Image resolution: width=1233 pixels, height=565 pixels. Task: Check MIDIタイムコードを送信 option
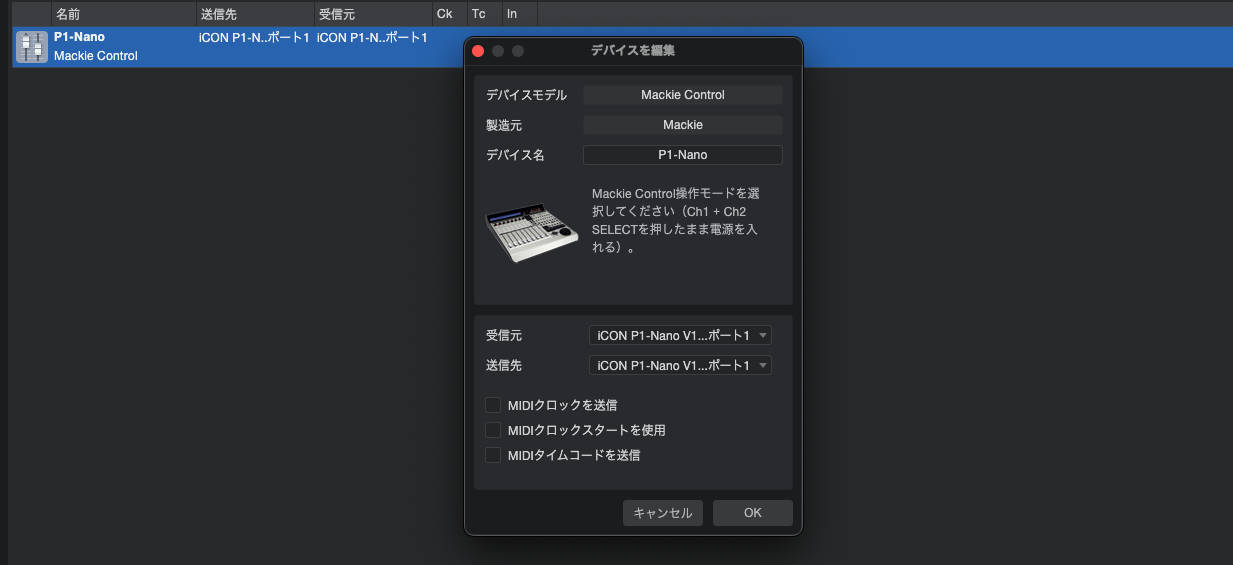[x=493, y=455]
